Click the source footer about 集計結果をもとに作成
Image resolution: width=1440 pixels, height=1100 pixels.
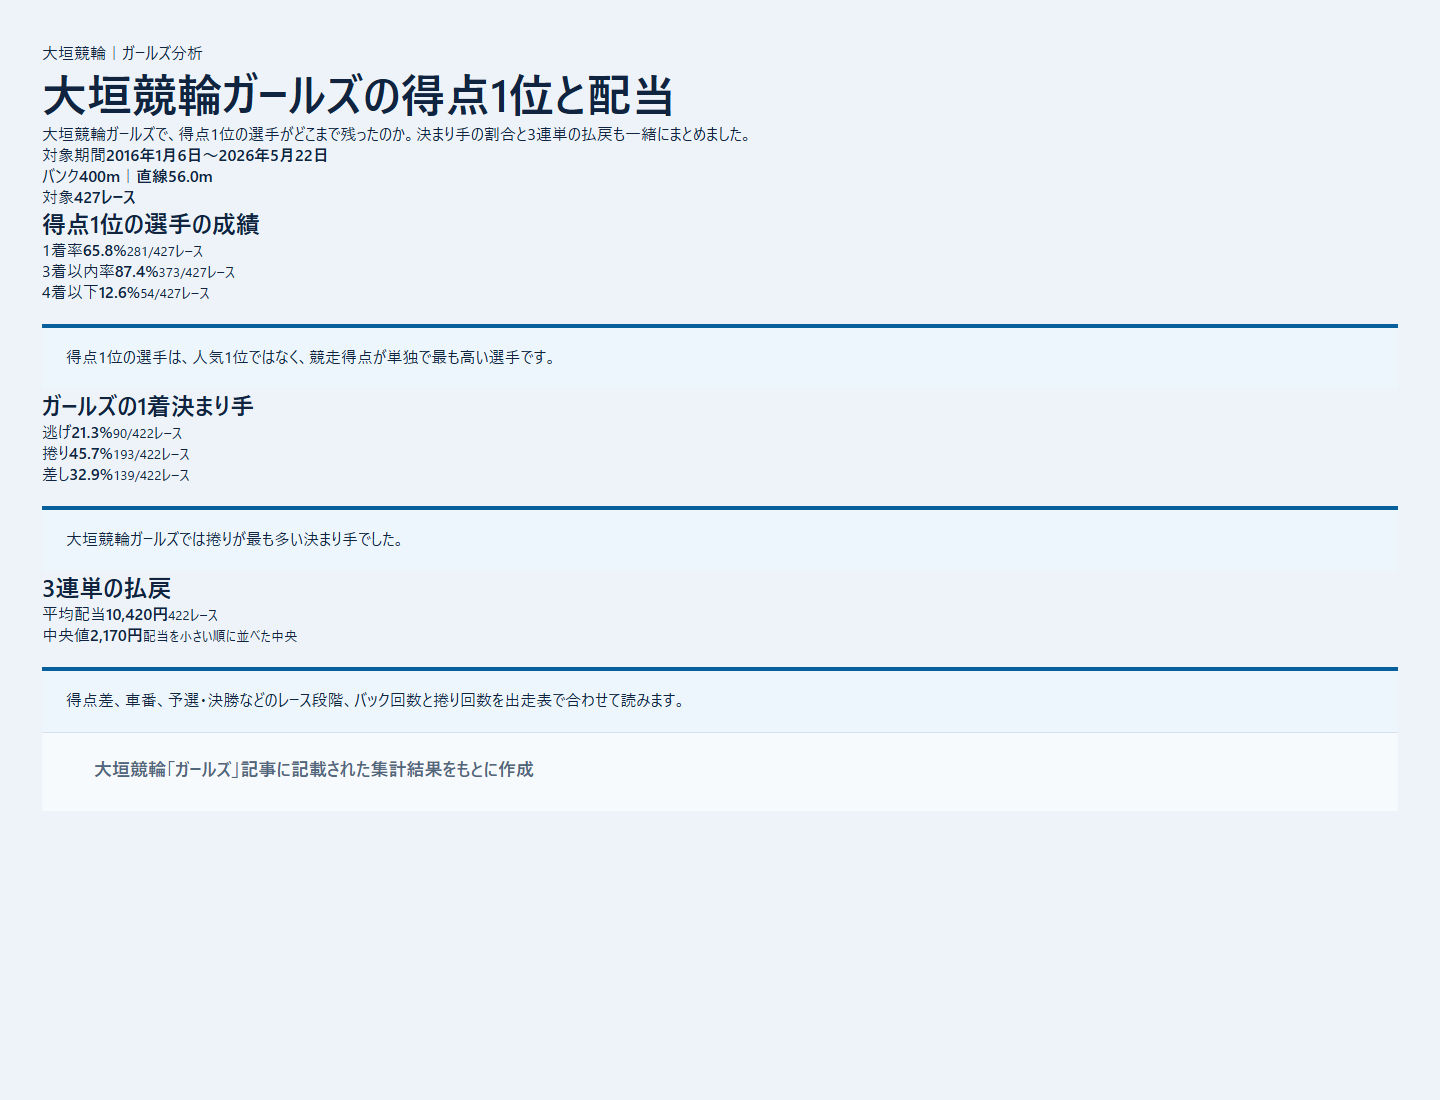pyautogui.click(x=314, y=769)
